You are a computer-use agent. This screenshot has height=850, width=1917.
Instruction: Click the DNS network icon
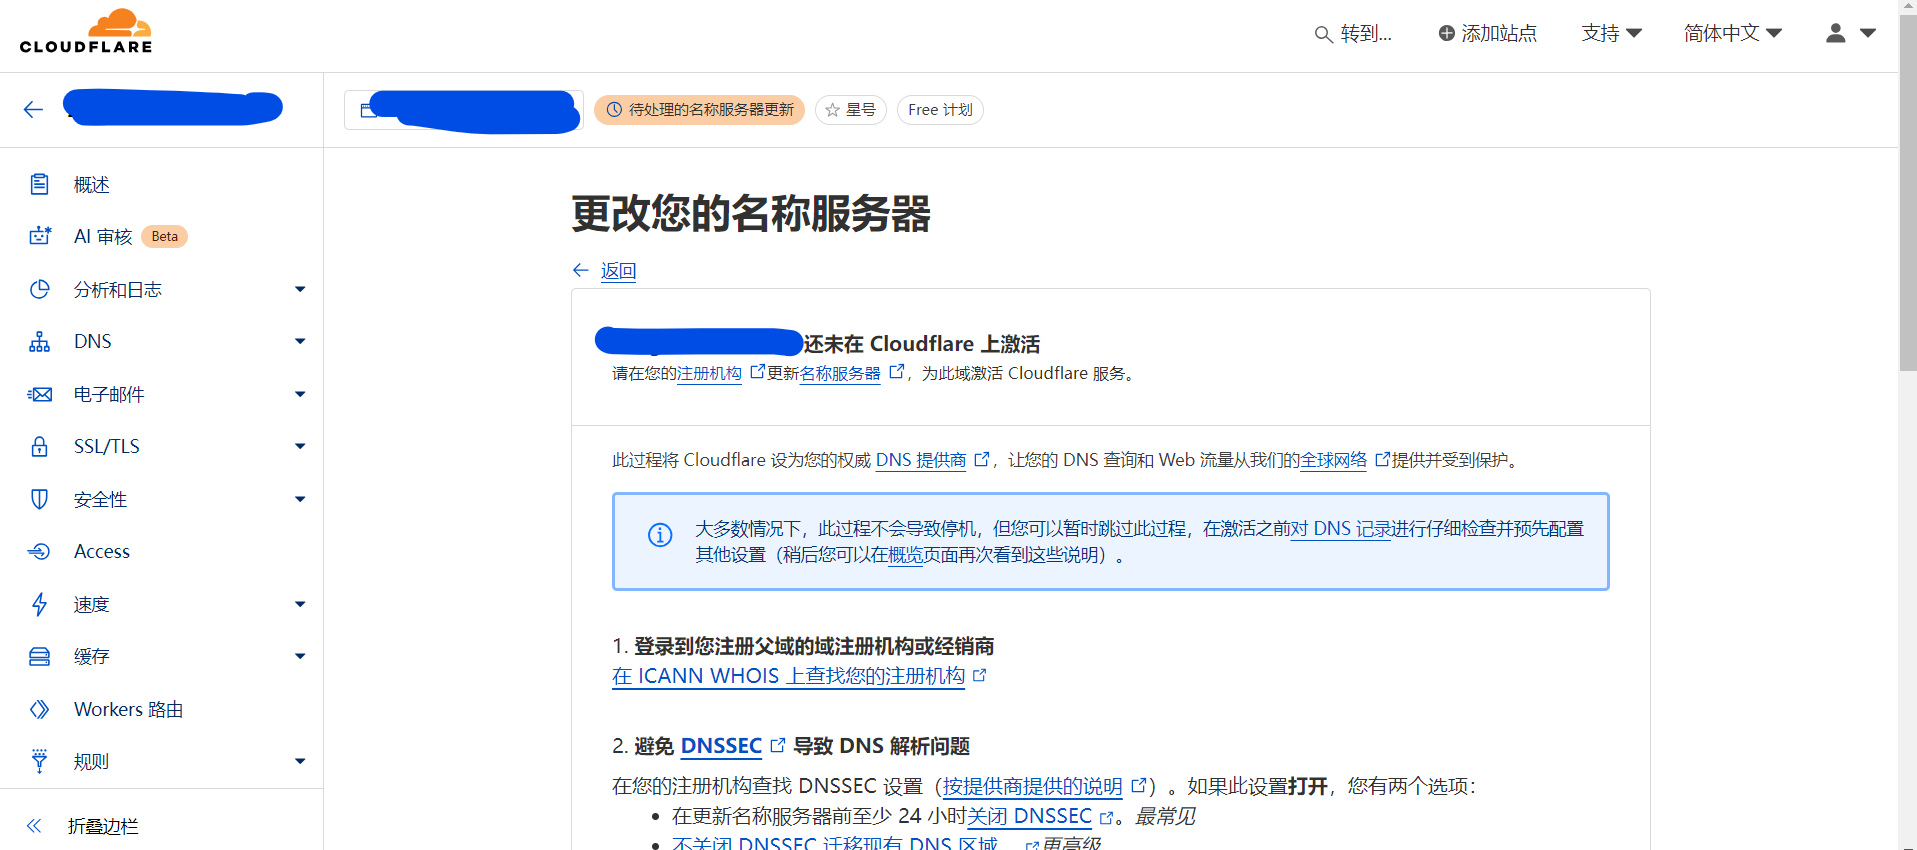(x=39, y=341)
